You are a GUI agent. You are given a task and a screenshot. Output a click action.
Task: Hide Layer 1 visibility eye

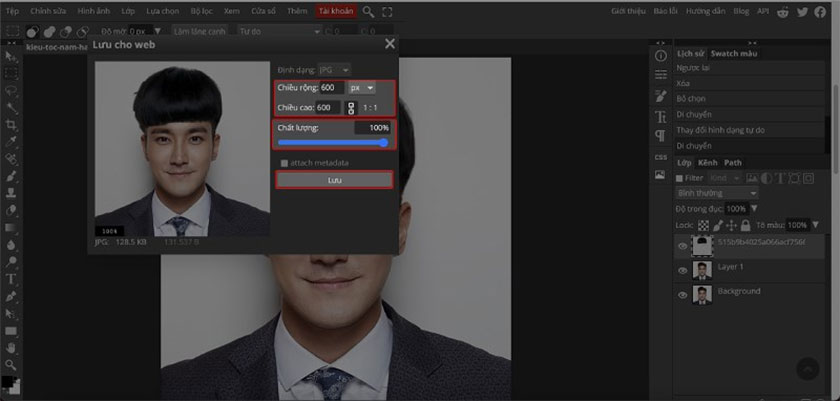pos(682,271)
